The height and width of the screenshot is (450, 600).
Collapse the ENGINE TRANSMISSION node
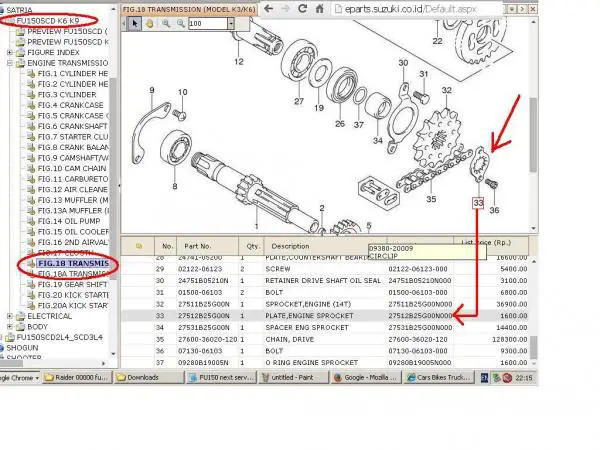pos(10,63)
